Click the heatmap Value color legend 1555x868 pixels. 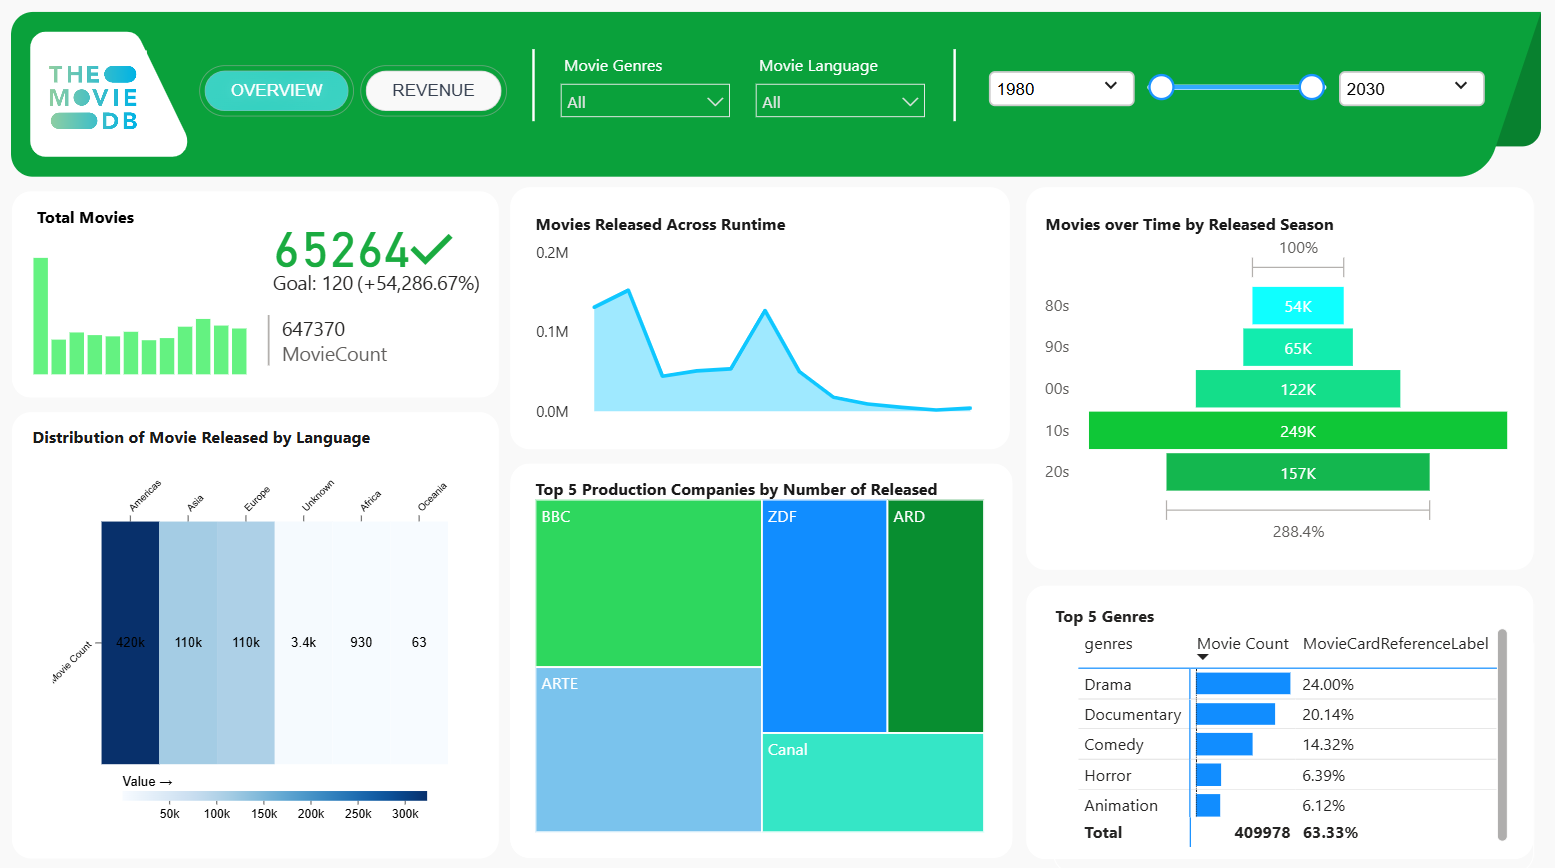tap(274, 796)
